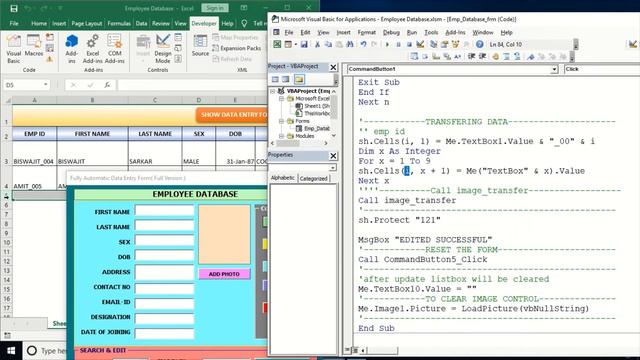Viewport: 640px width, 360px height.
Task: Click Cut scissors icon in VBA toolbar
Action: (317, 44)
